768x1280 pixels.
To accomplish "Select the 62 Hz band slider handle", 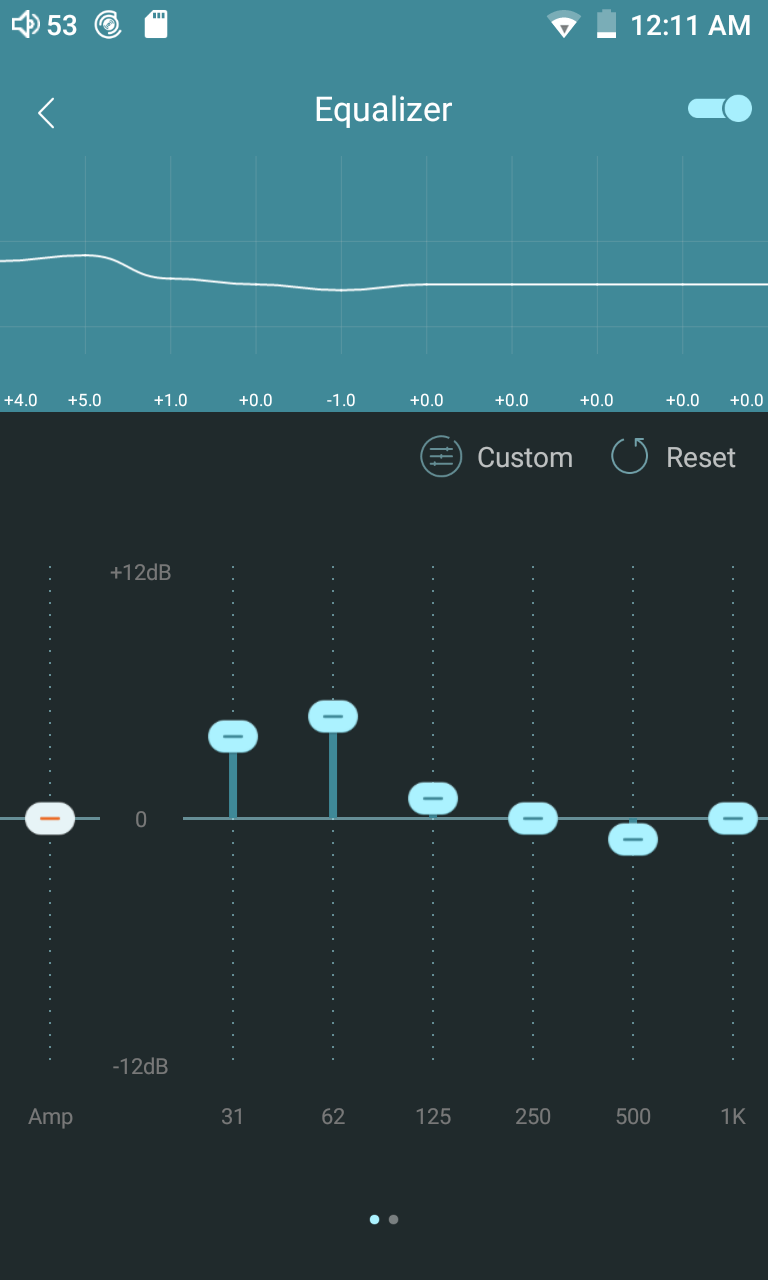I will pos(333,716).
